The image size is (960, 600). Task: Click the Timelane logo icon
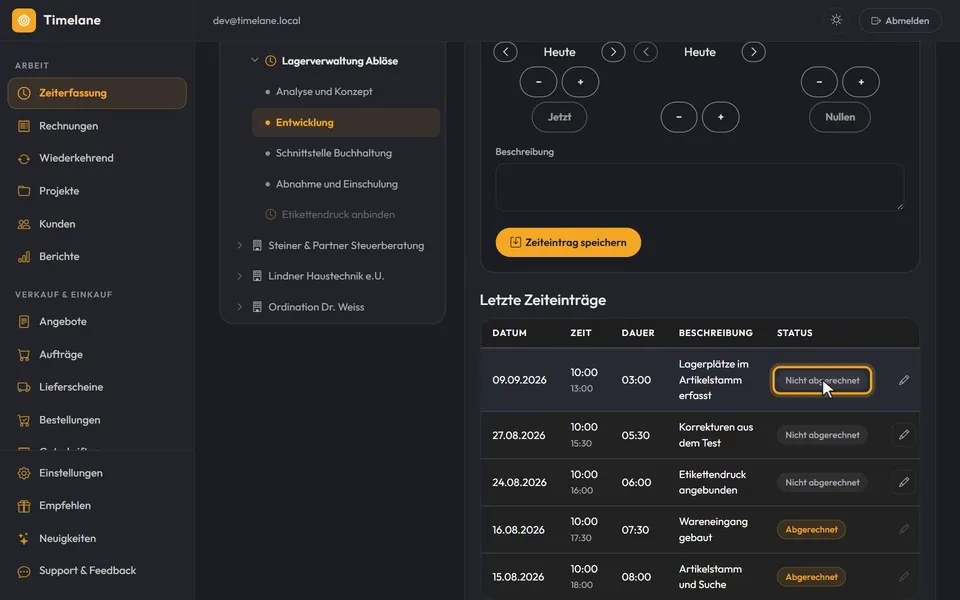(x=24, y=20)
